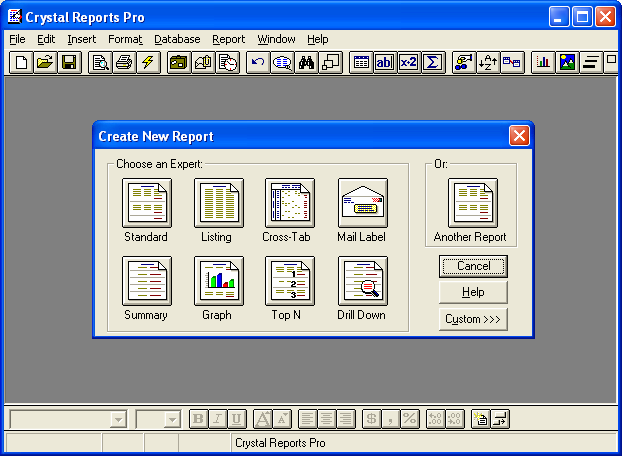
Task: Click the Insert line toolbar icon
Action: click(x=591, y=63)
